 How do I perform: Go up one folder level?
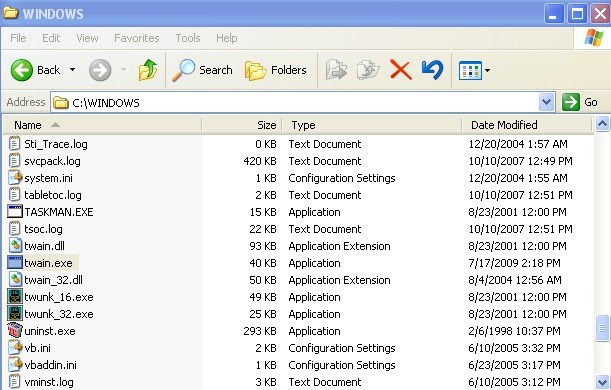[148, 70]
